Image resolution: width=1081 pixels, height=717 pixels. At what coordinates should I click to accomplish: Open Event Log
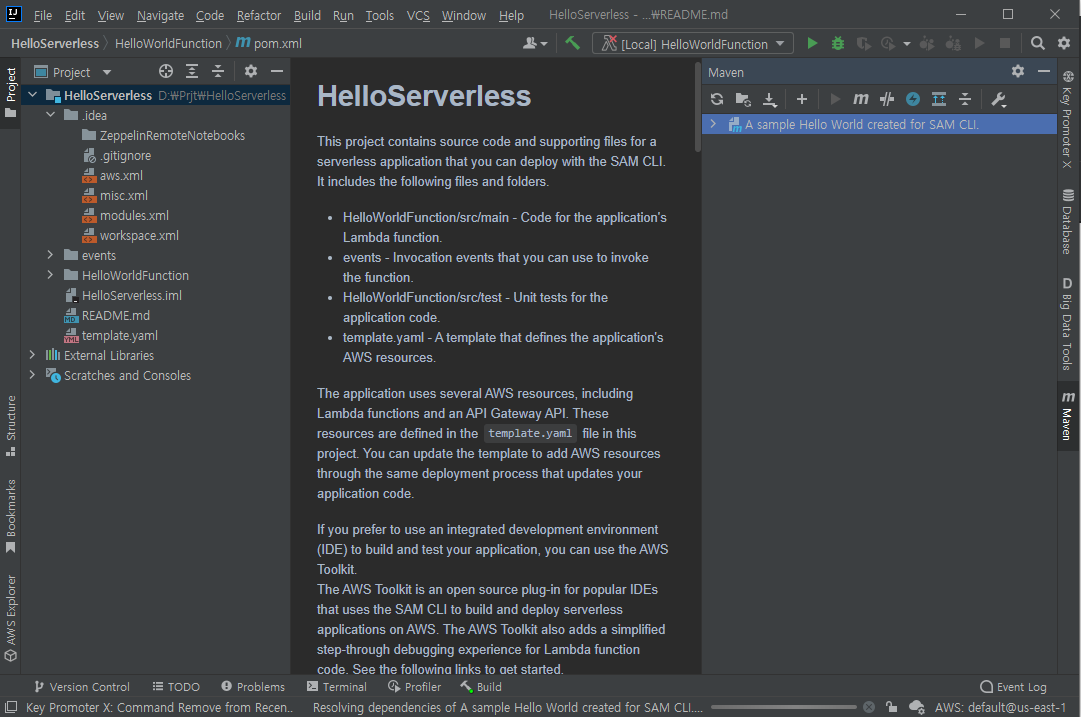point(1013,687)
